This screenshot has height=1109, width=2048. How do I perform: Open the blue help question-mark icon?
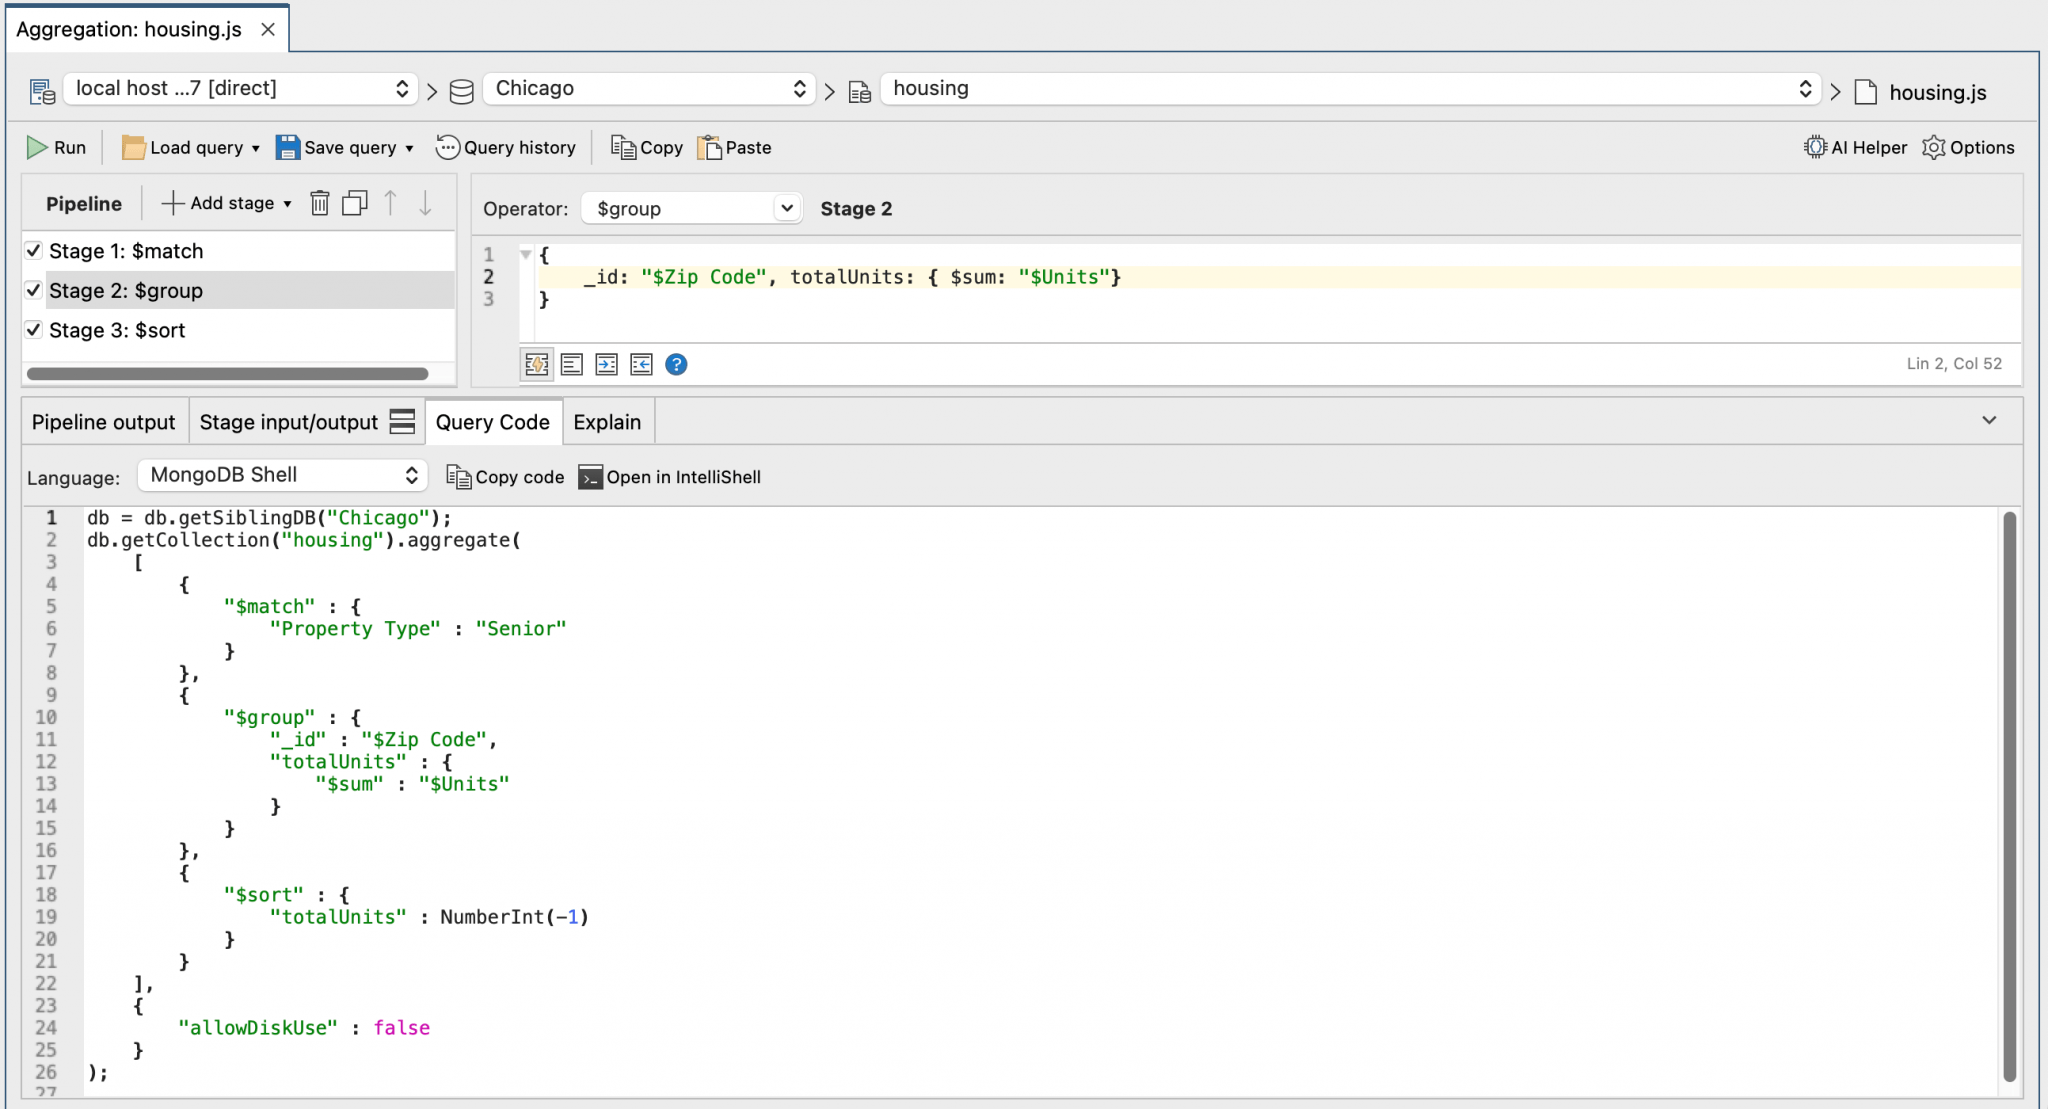click(676, 365)
